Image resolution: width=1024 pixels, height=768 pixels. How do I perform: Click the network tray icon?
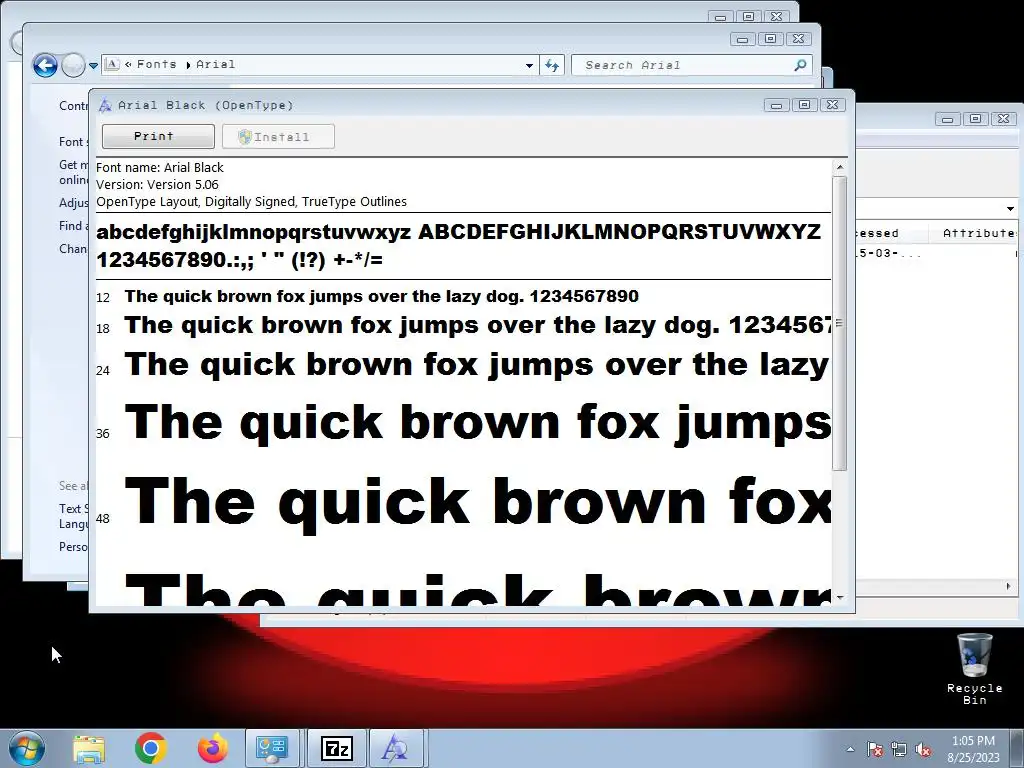[899, 750]
